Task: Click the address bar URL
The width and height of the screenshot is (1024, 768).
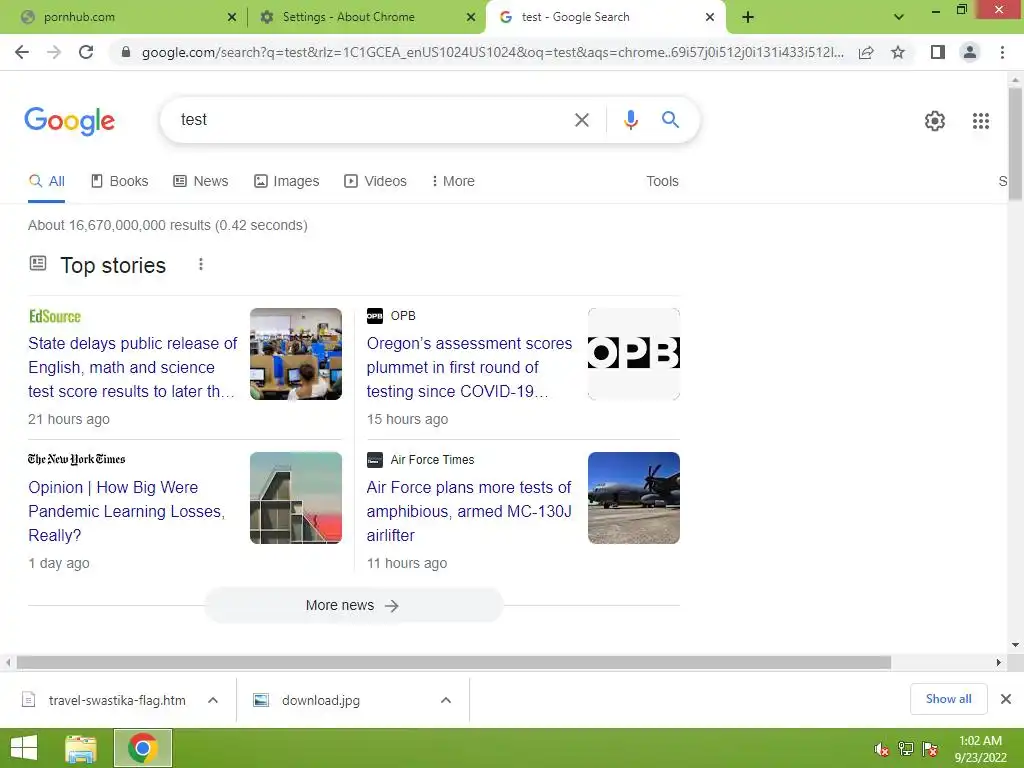Action: point(492,52)
